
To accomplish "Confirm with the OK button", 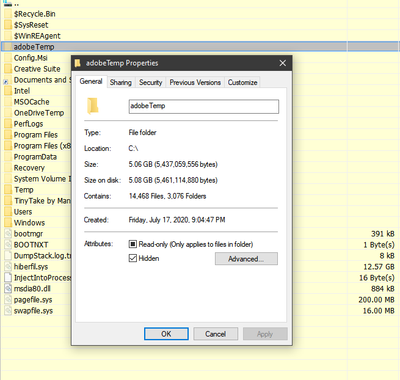I will point(166,334).
